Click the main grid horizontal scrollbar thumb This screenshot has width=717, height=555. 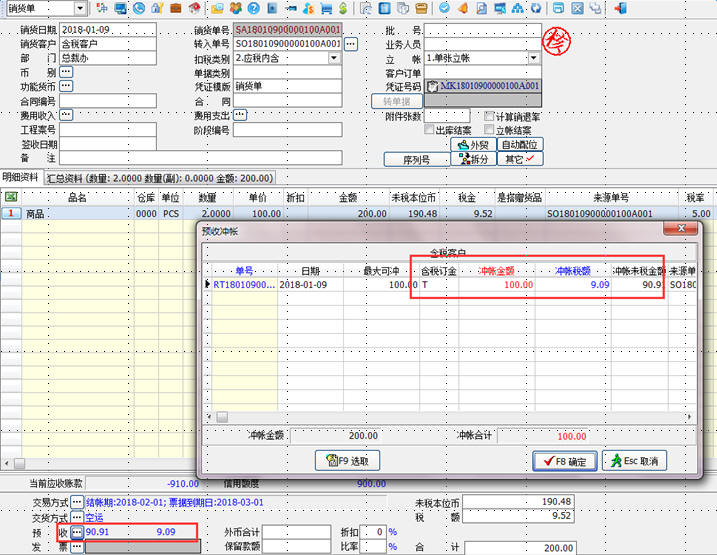tap(19, 464)
